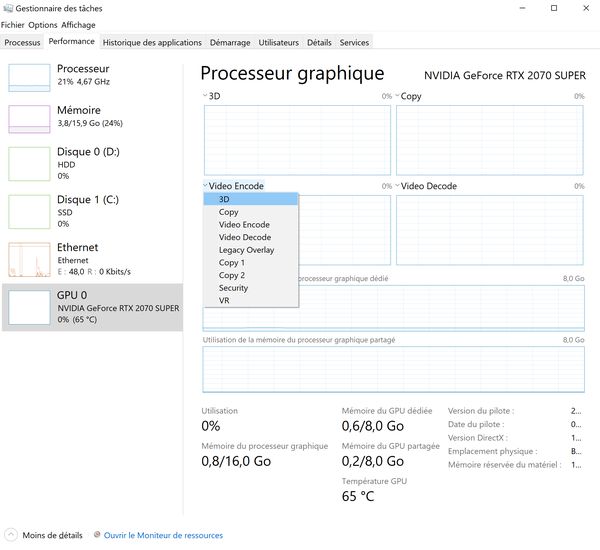
Task: Switch to the Utilisateurs tab
Action: click(x=279, y=42)
